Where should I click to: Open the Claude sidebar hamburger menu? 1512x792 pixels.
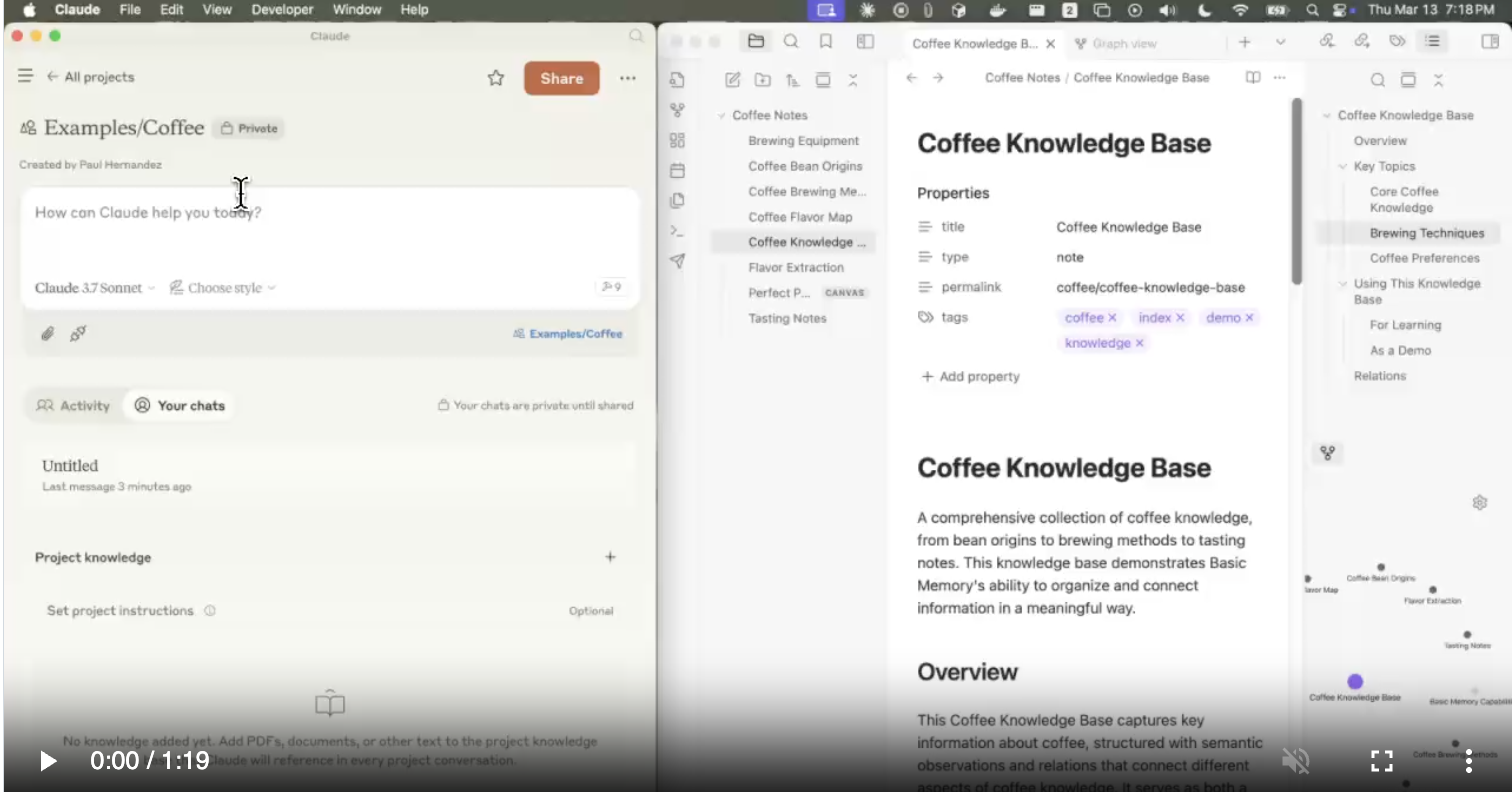(25, 77)
